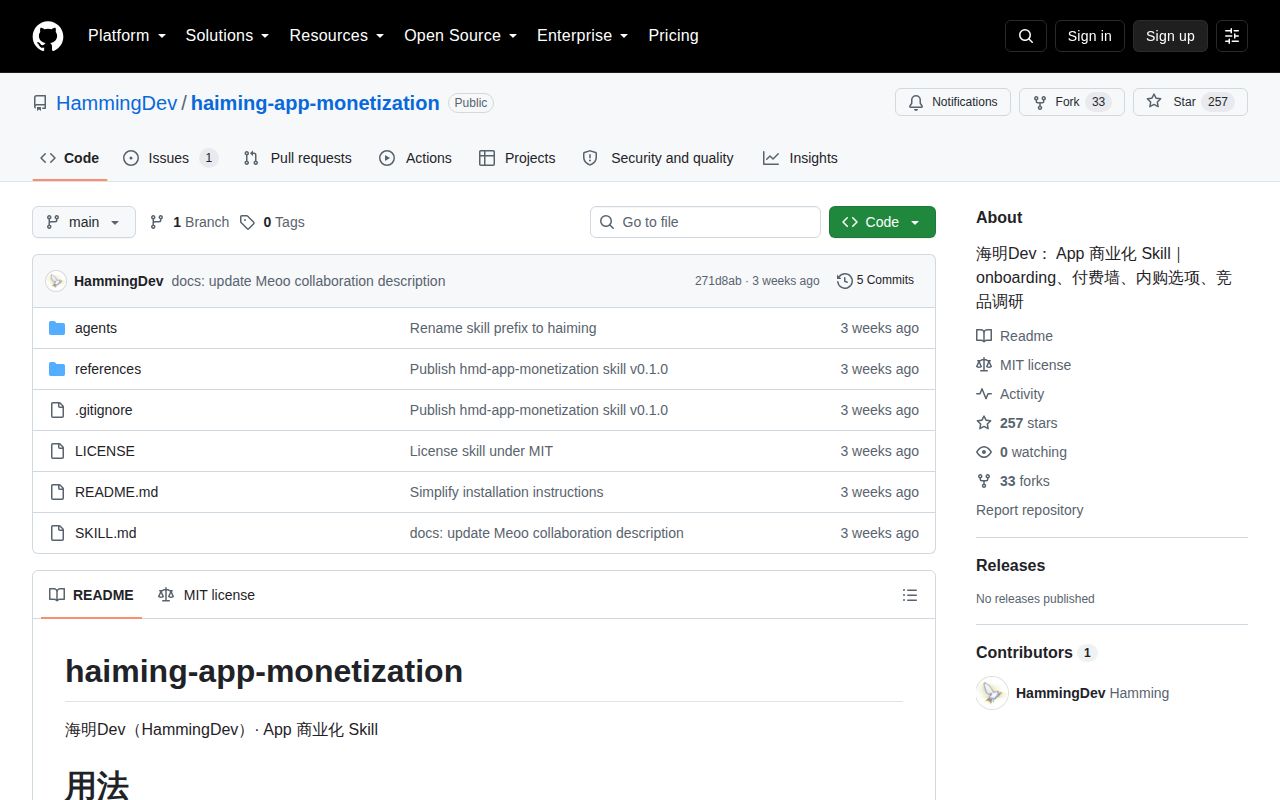Open the main branch selector dropdown

pyautogui.click(x=84, y=222)
